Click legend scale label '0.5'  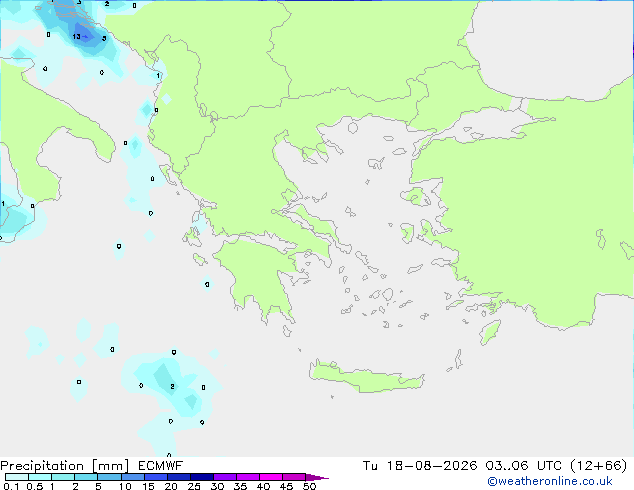35,486
